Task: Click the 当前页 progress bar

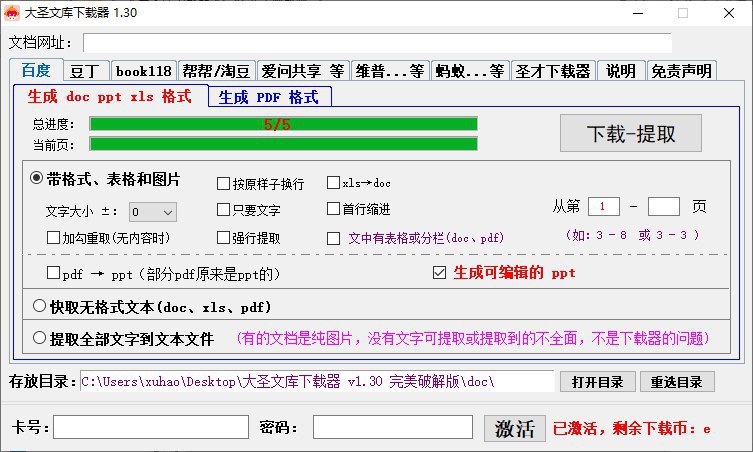Action: tap(283, 144)
